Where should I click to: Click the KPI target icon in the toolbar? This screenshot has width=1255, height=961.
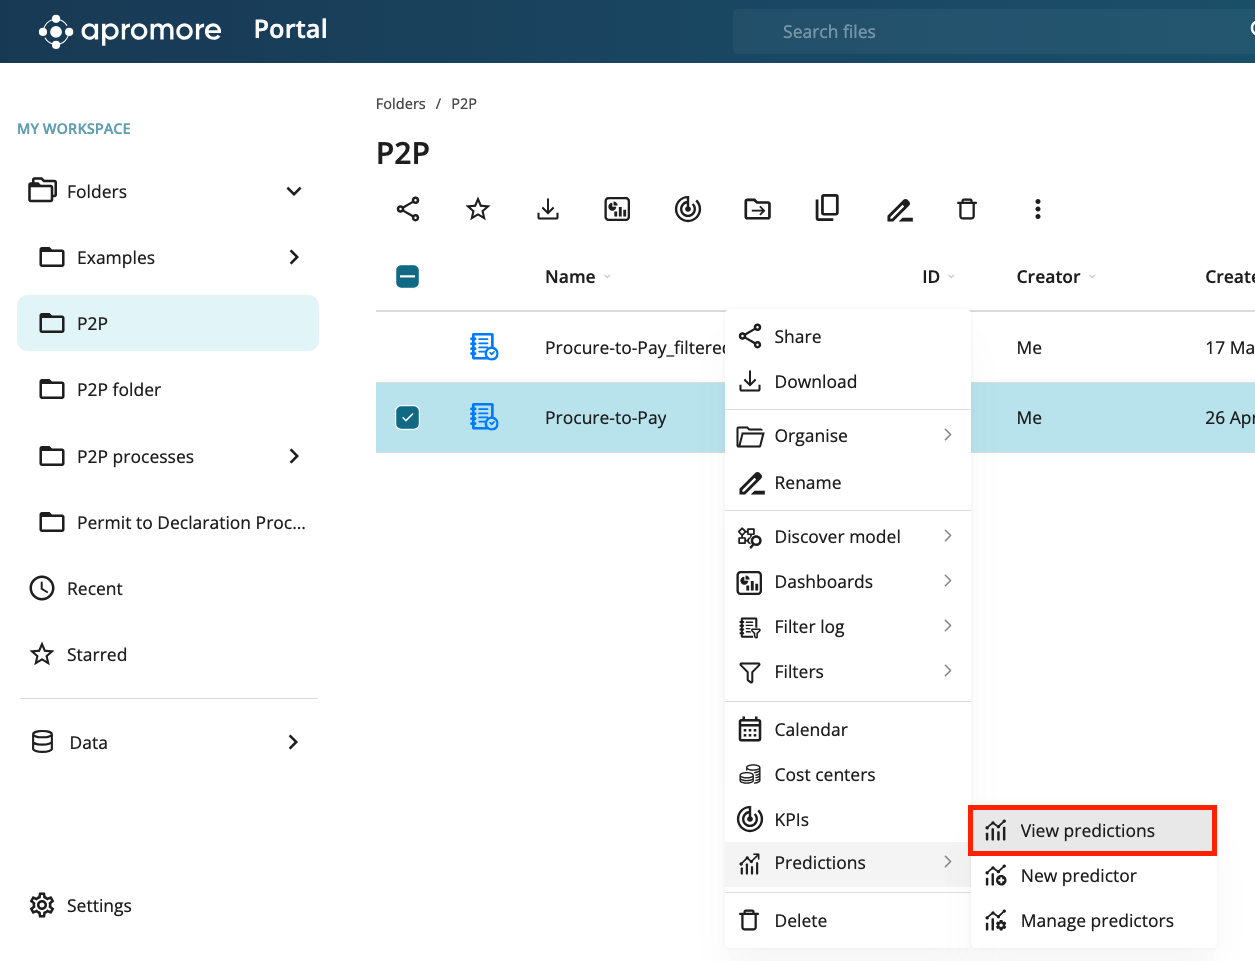pos(688,209)
